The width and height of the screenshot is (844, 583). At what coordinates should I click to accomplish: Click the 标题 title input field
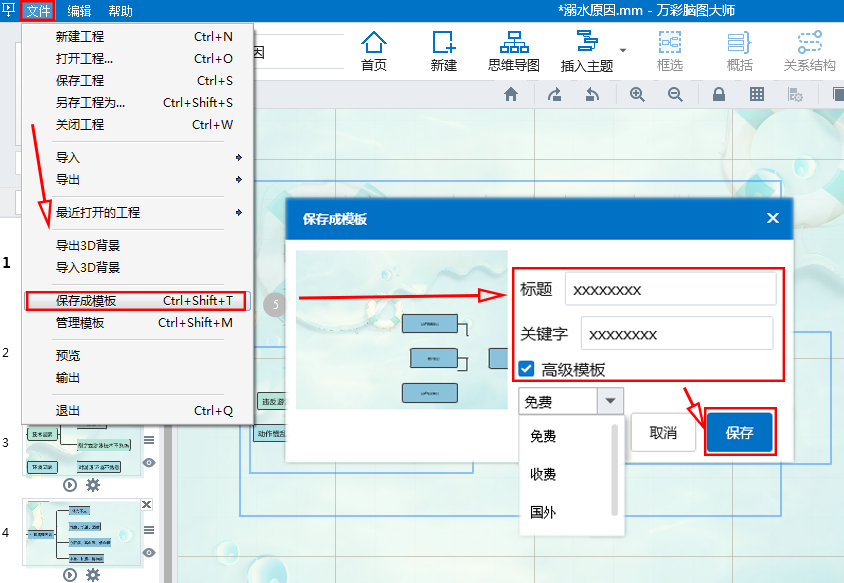[x=670, y=289]
